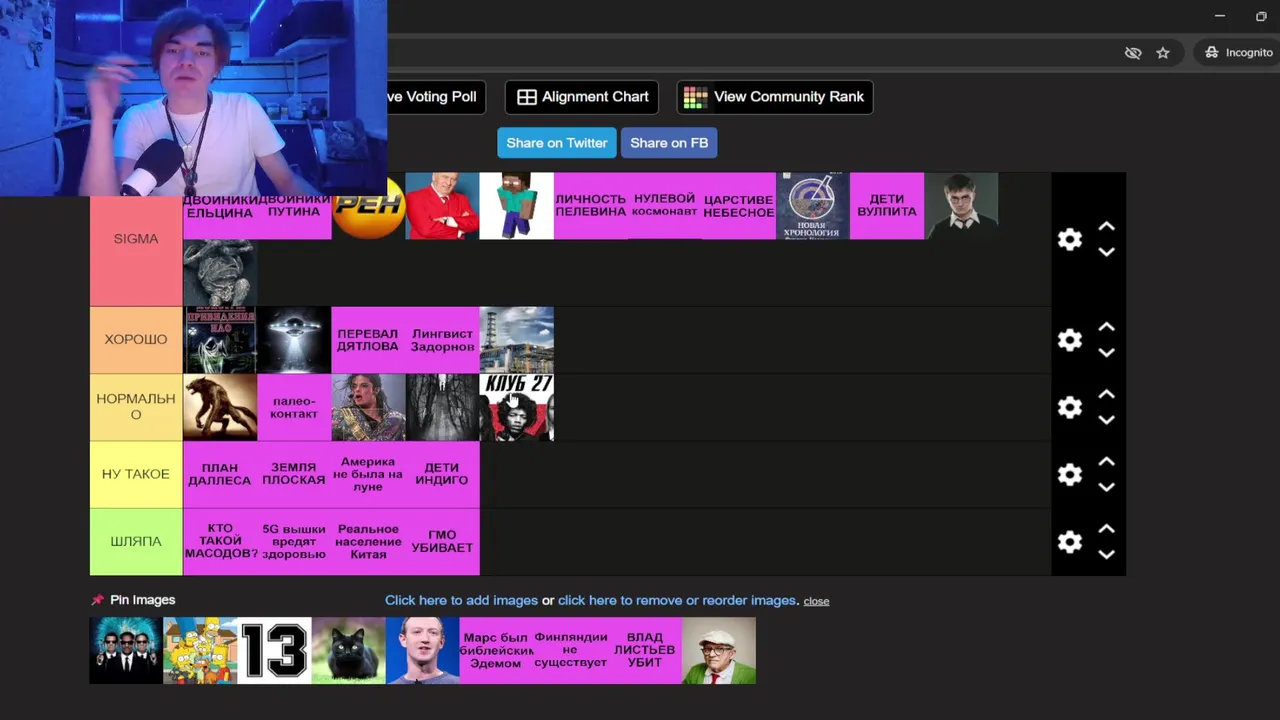The image size is (1280, 720).
Task: Select the ГМО УБИВАЕТ tile
Action: (x=442, y=542)
